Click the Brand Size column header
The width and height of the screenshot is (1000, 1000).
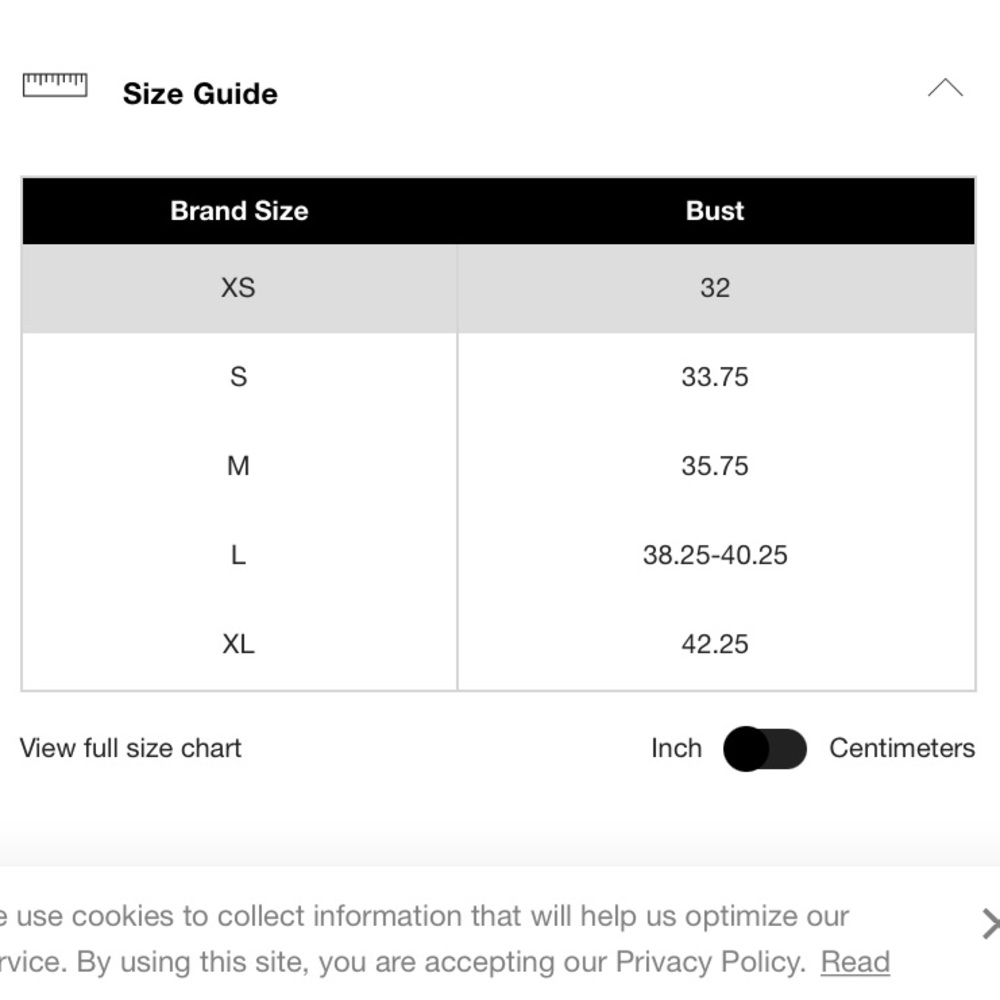239,211
